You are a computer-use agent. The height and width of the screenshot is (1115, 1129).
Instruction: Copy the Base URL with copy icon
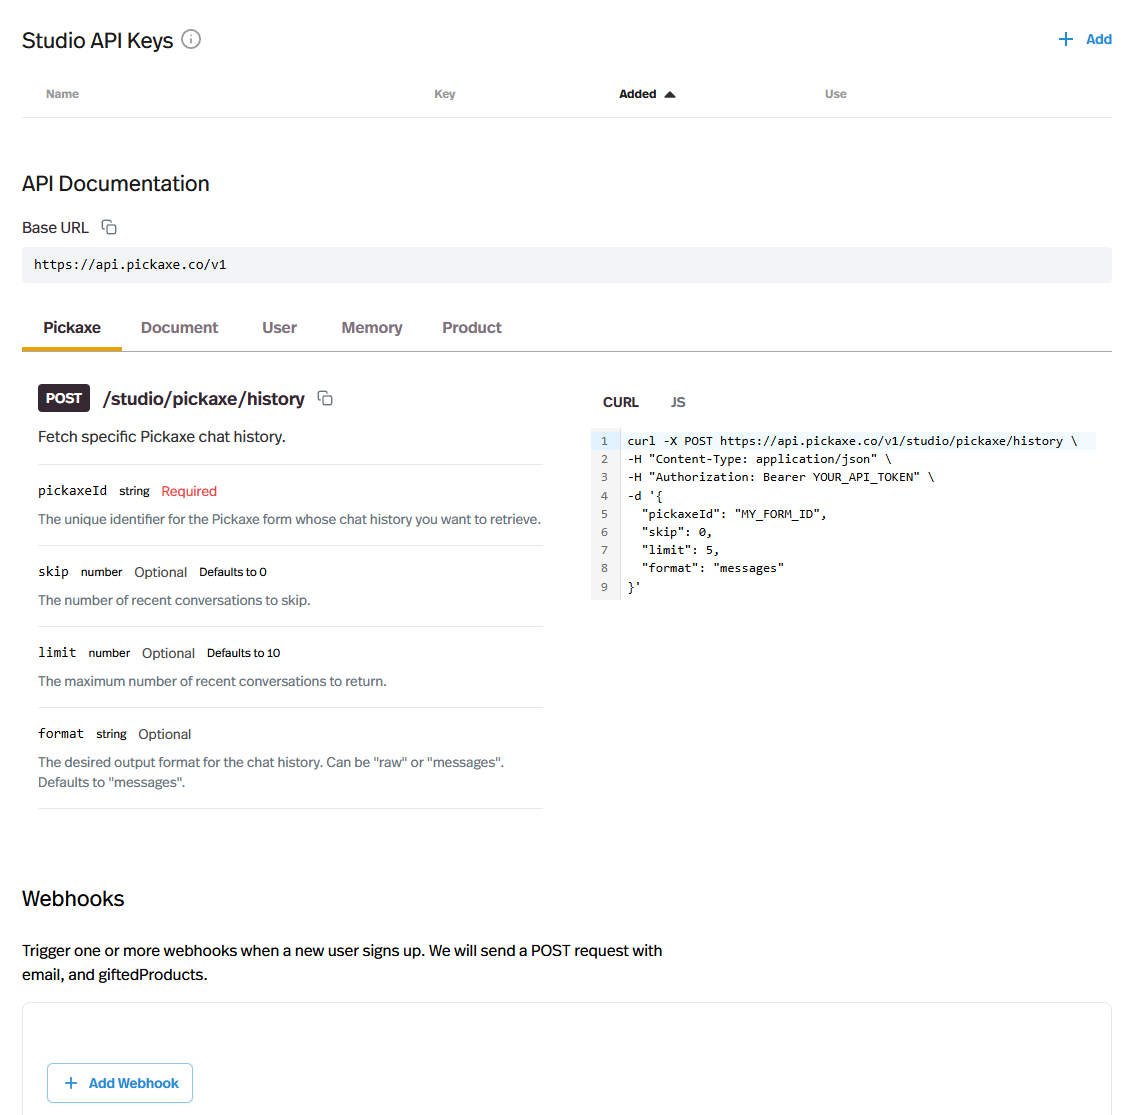coord(109,228)
